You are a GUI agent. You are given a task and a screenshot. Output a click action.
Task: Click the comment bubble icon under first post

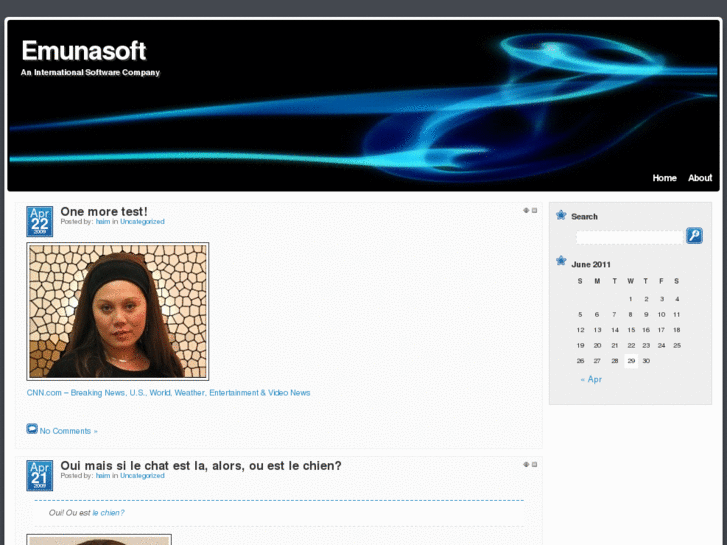32,429
